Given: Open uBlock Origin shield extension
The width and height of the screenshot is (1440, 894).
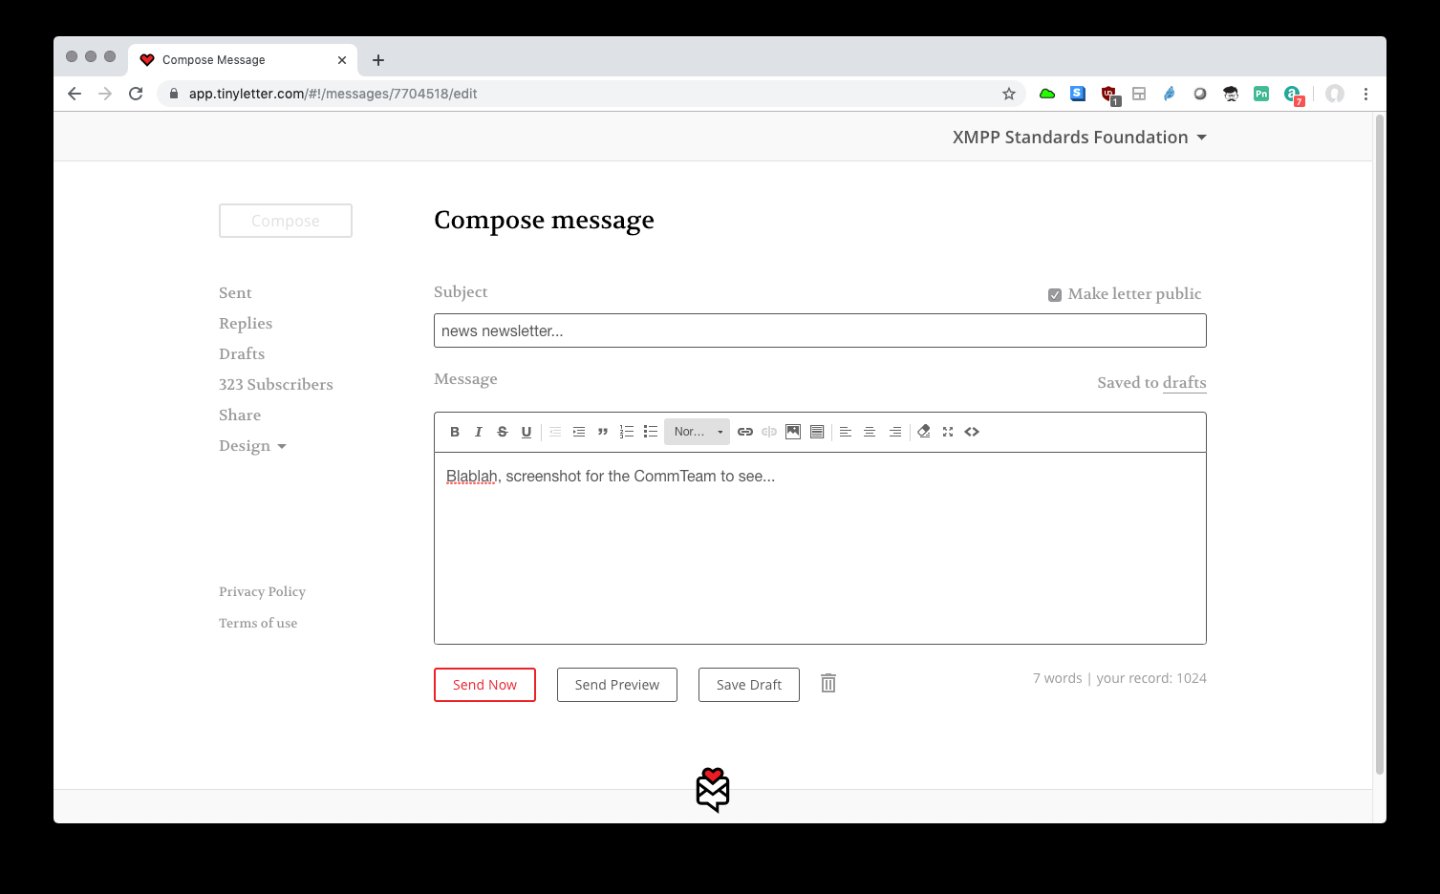Looking at the screenshot, I should (x=1109, y=94).
